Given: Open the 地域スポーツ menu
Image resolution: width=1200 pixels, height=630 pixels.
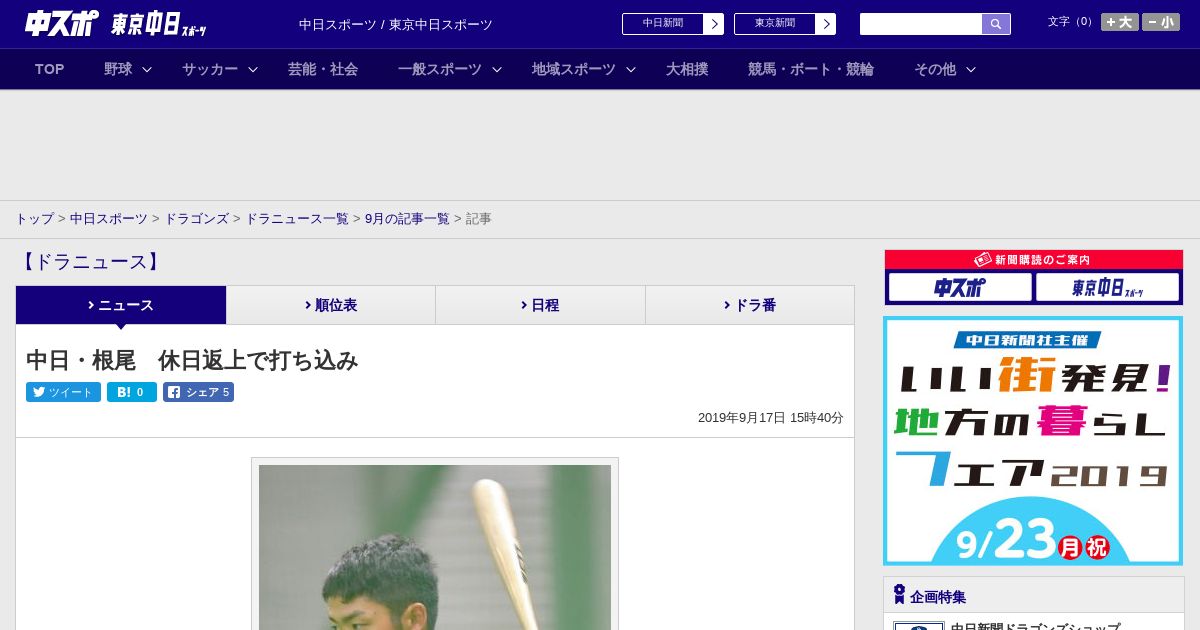Looking at the screenshot, I should click(x=574, y=69).
